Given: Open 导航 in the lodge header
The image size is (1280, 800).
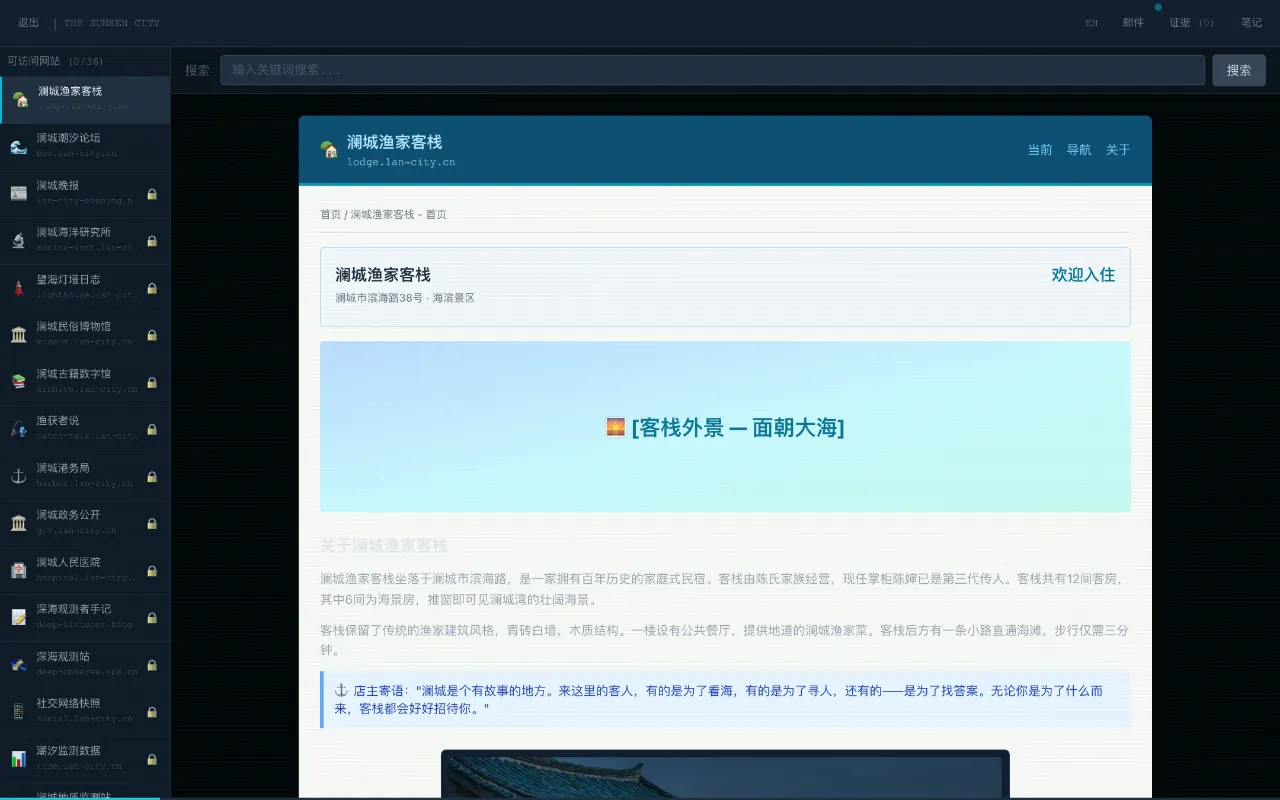Looking at the screenshot, I should pyautogui.click(x=1079, y=150).
